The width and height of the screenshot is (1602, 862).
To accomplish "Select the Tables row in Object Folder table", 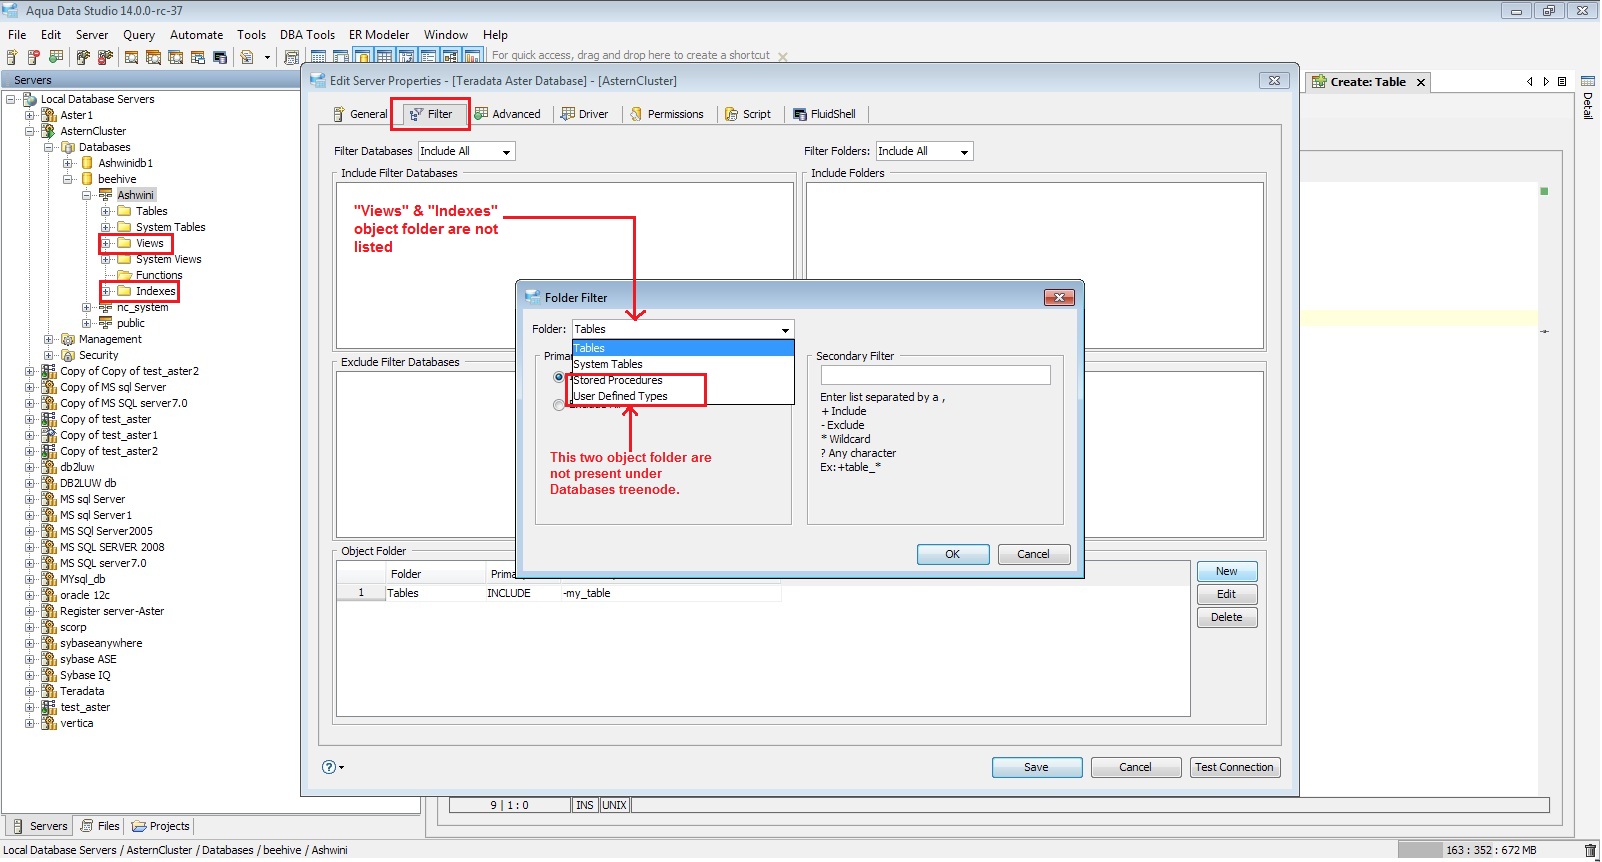I will click(x=560, y=593).
